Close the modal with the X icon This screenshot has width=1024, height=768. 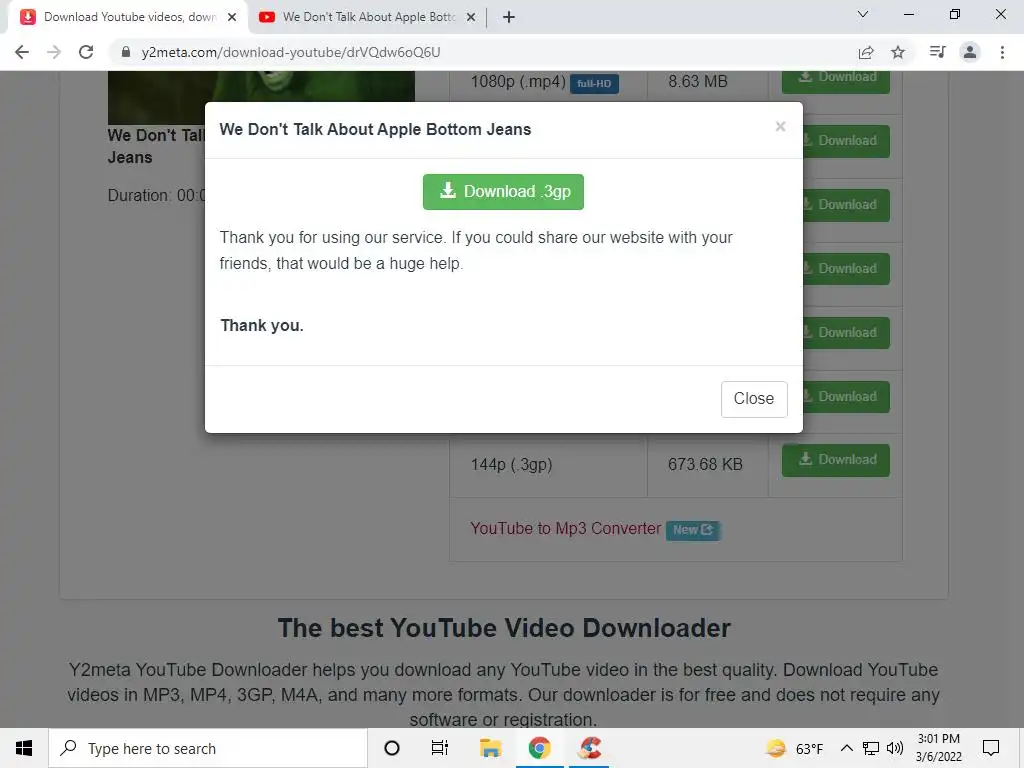point(780,127)
